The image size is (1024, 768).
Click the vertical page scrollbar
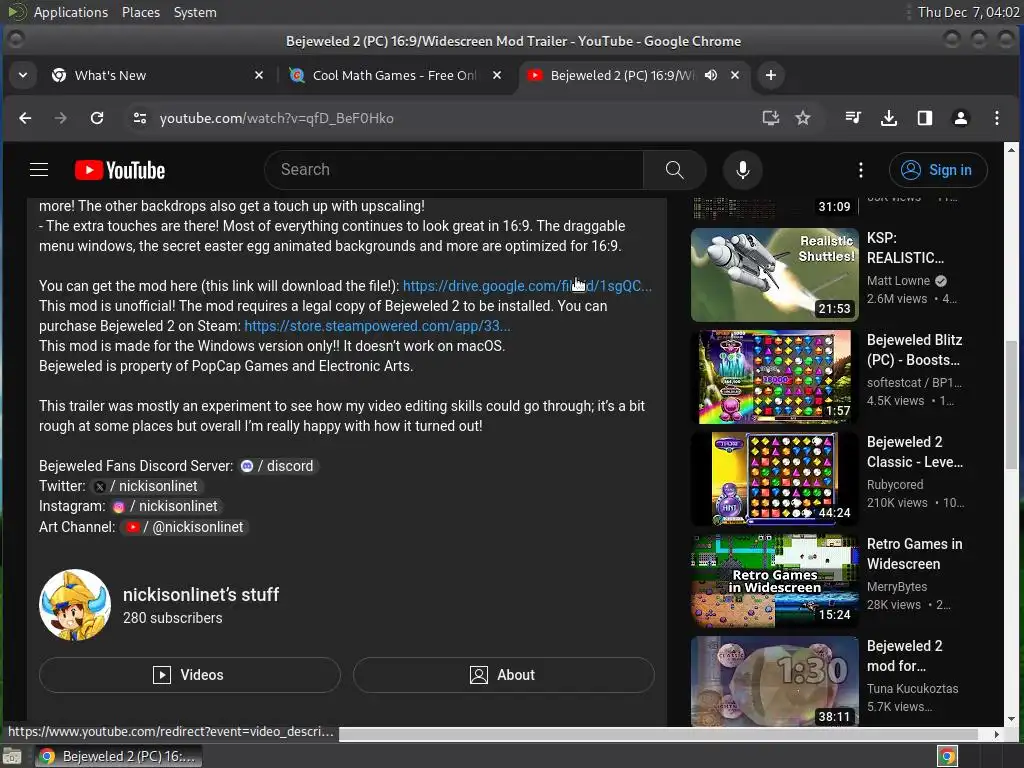[1011, 405]
